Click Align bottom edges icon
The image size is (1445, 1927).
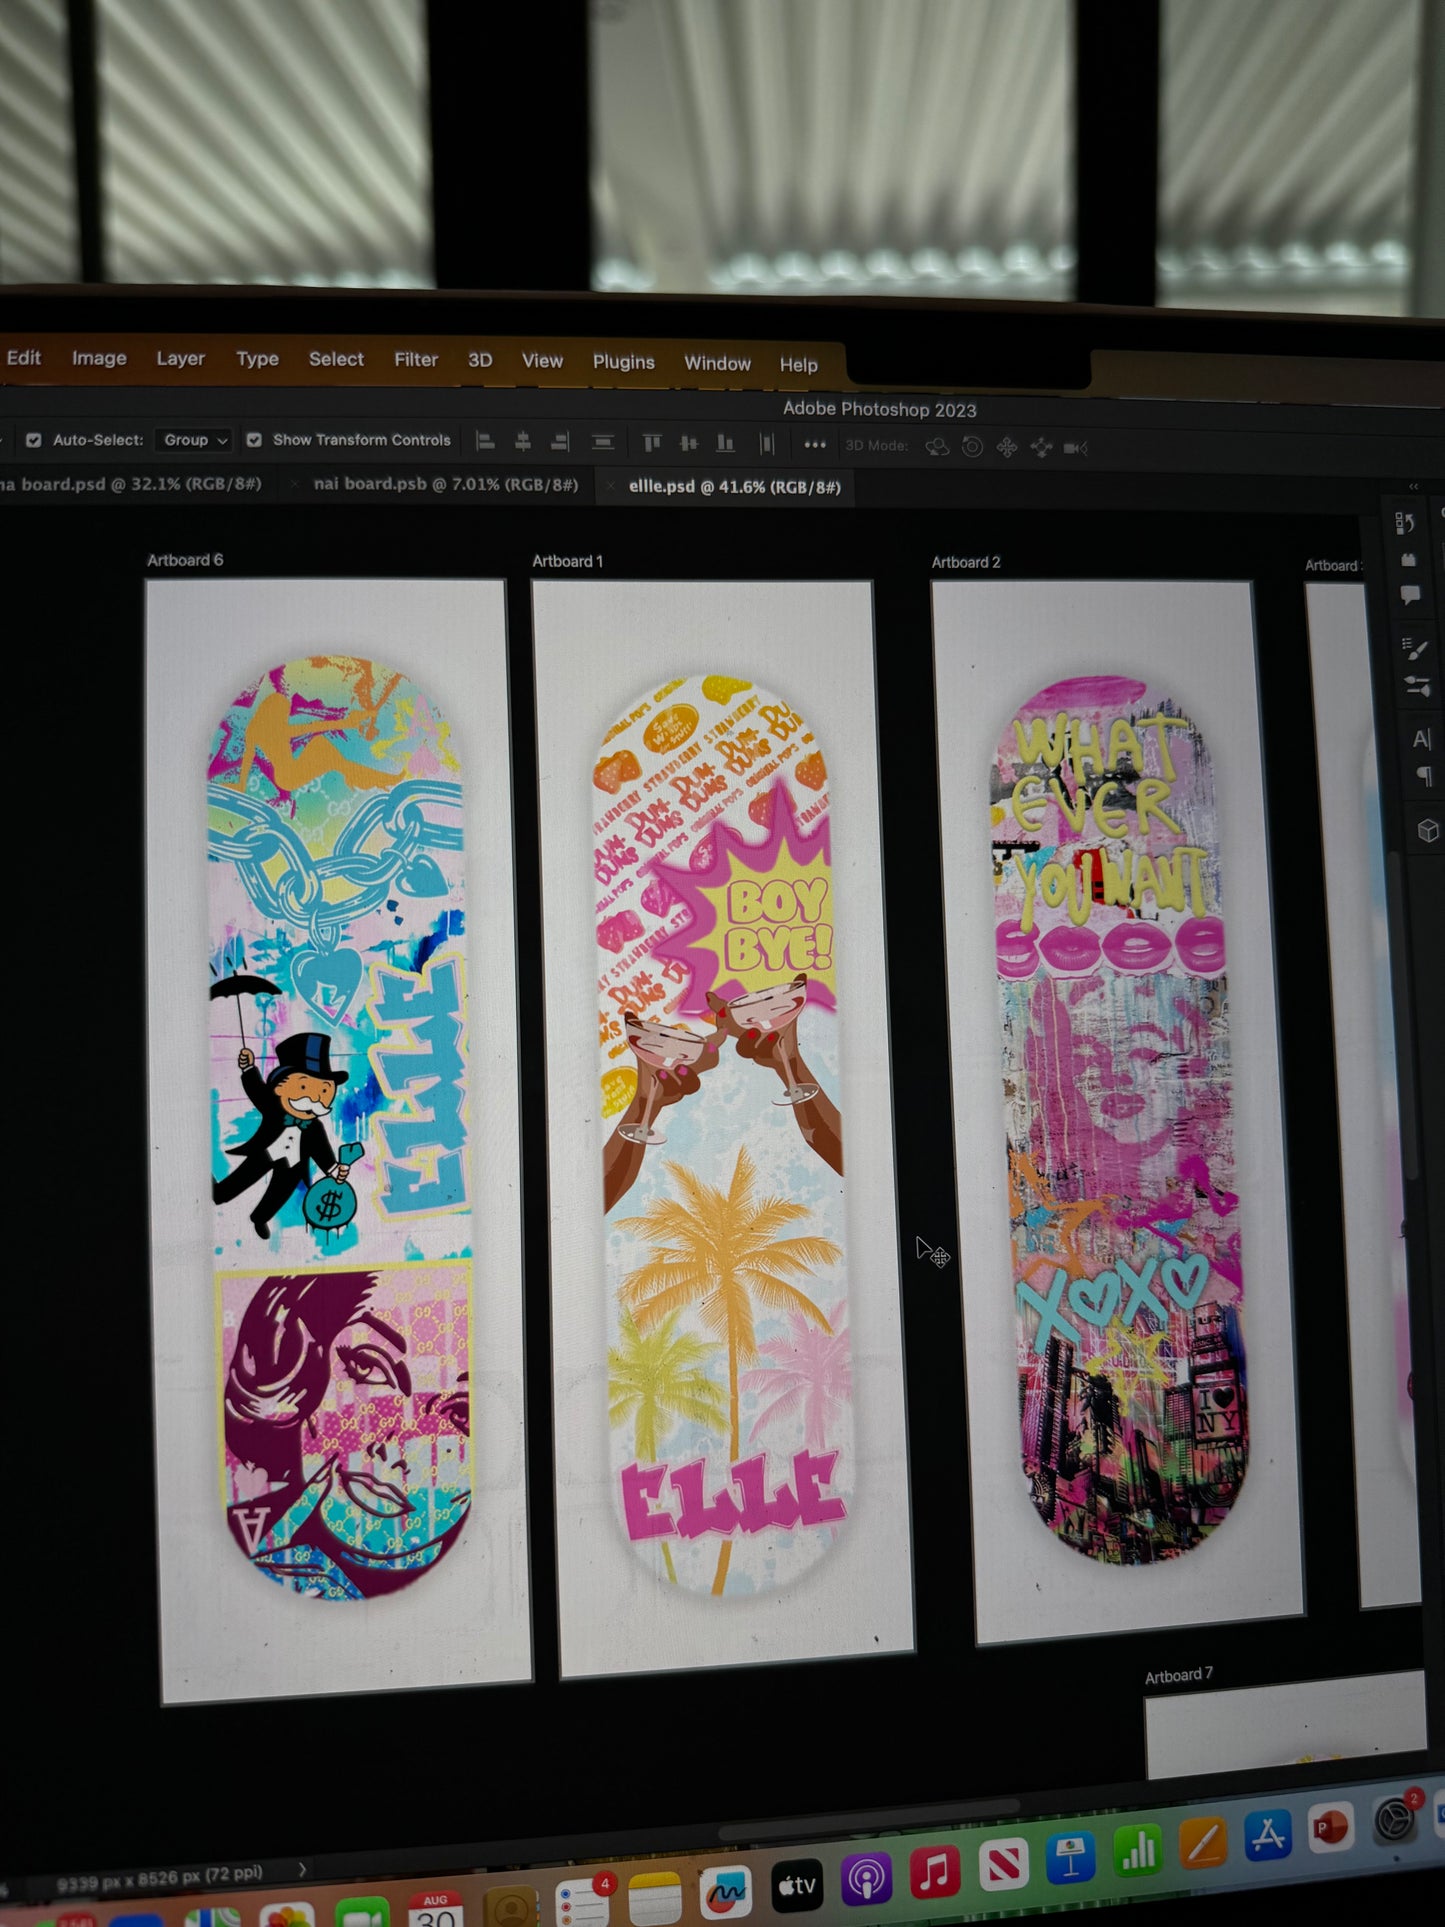(726, 443)
